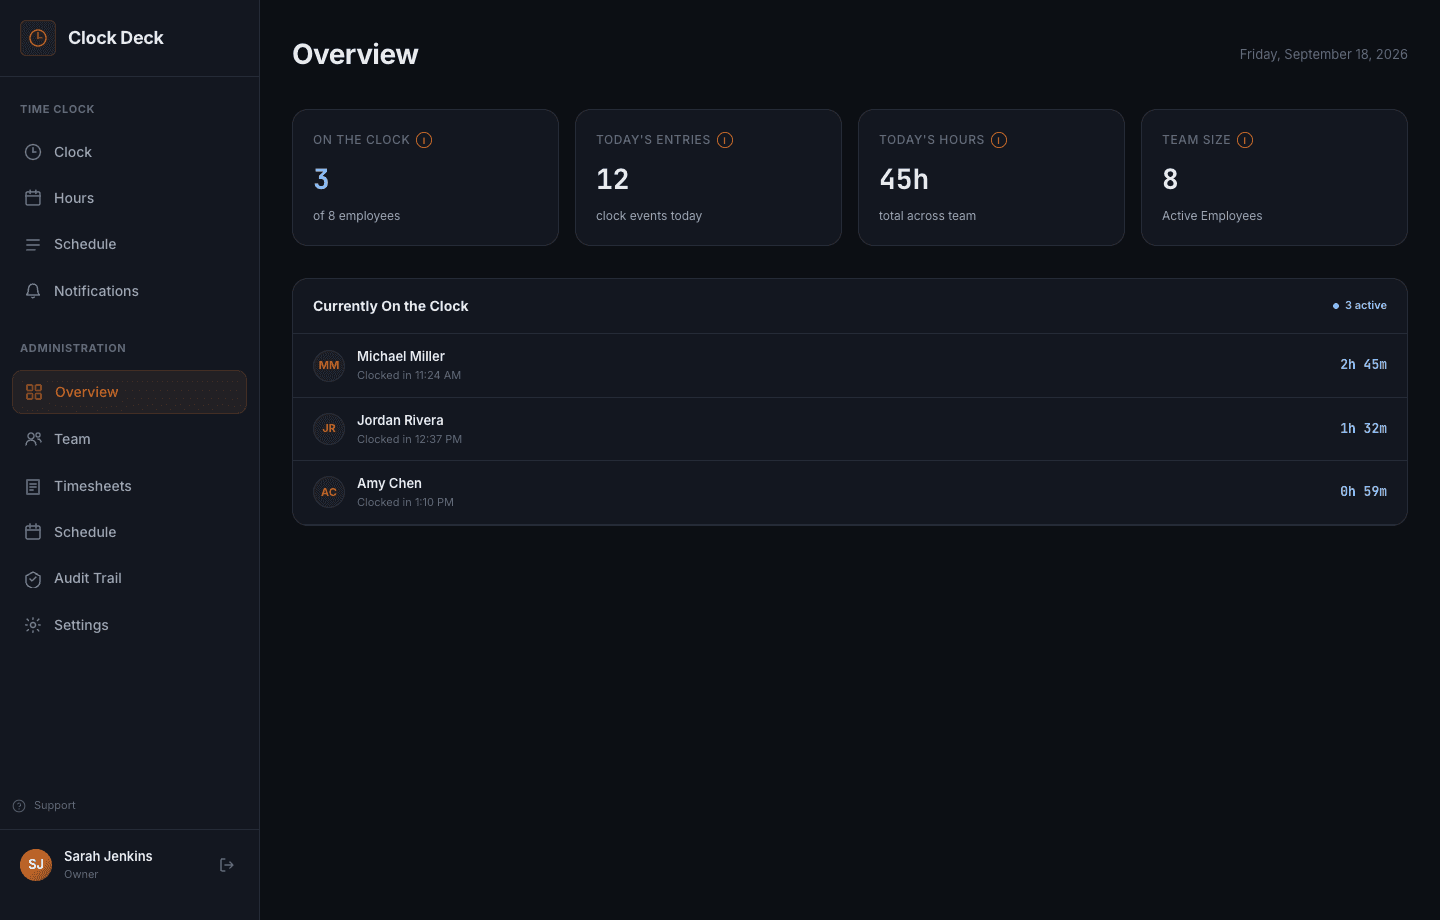Open the Team page
This screenshot has width=1440, height=920.
tap(129, 439)
